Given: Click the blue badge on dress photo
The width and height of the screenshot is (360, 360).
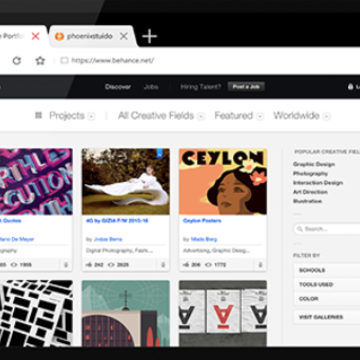Looking at the screenshot, I should tap(159, 153).
